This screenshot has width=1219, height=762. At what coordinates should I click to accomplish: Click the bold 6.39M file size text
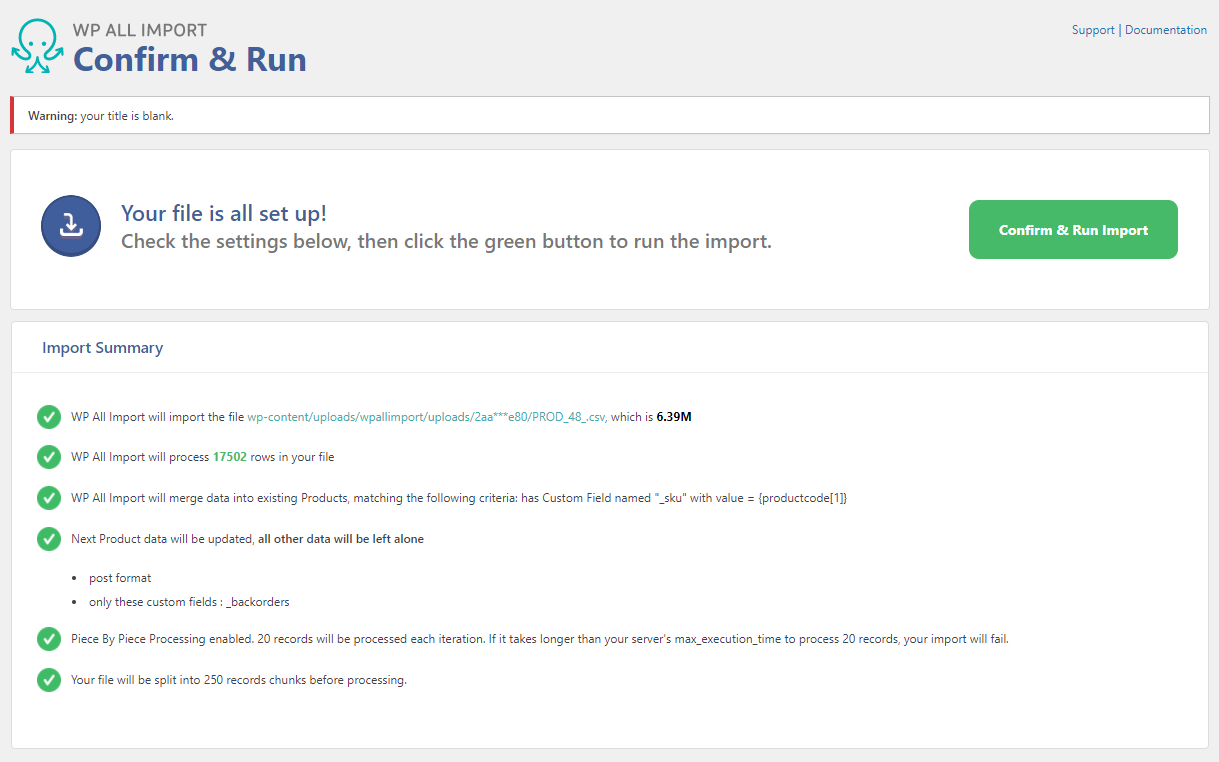673,417
